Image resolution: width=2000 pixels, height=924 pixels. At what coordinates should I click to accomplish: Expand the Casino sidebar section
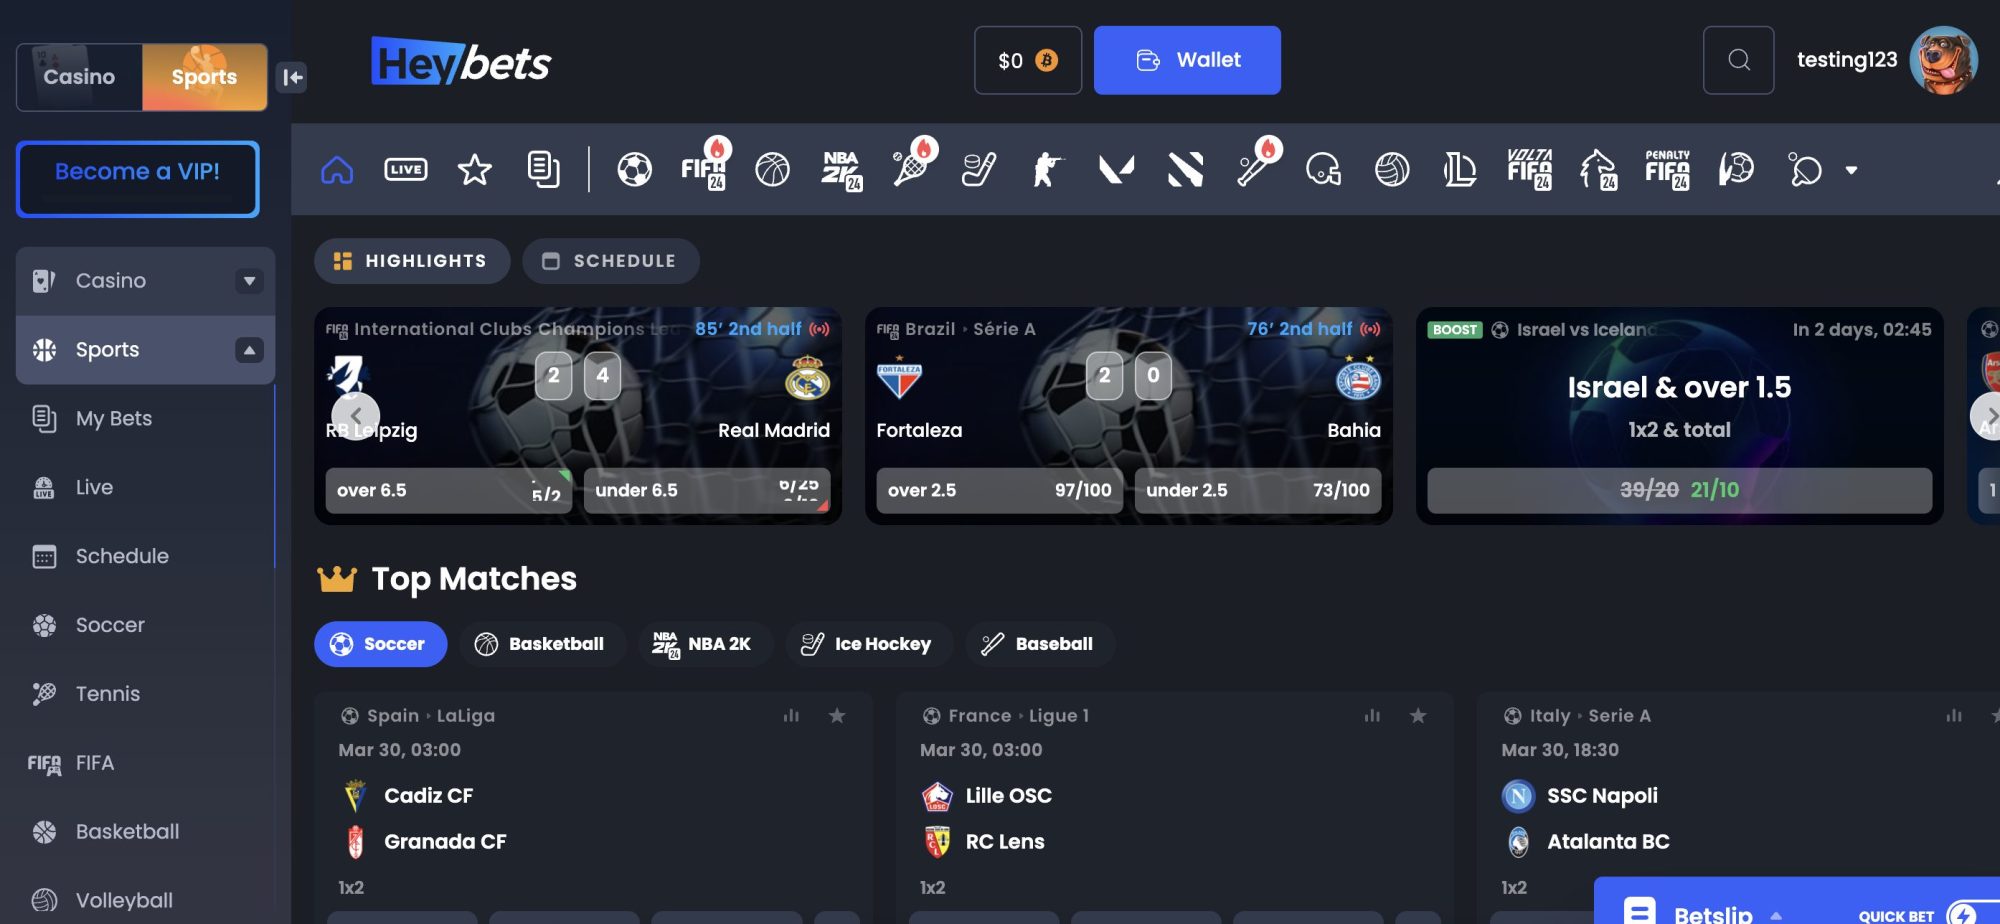(x=249, y=281)
